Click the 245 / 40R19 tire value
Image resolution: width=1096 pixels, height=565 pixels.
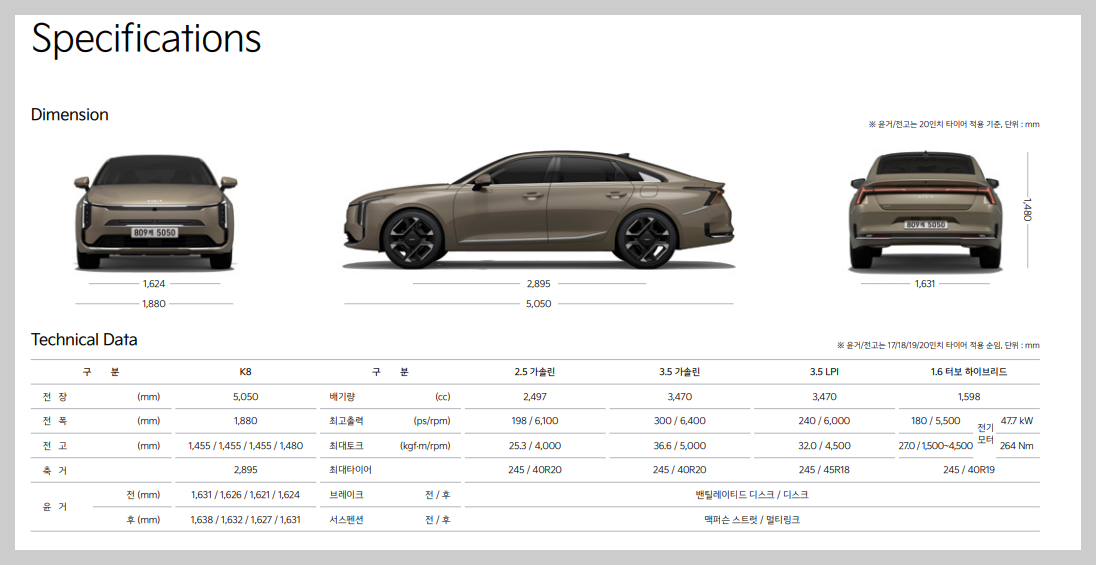[x=969, y=470]
